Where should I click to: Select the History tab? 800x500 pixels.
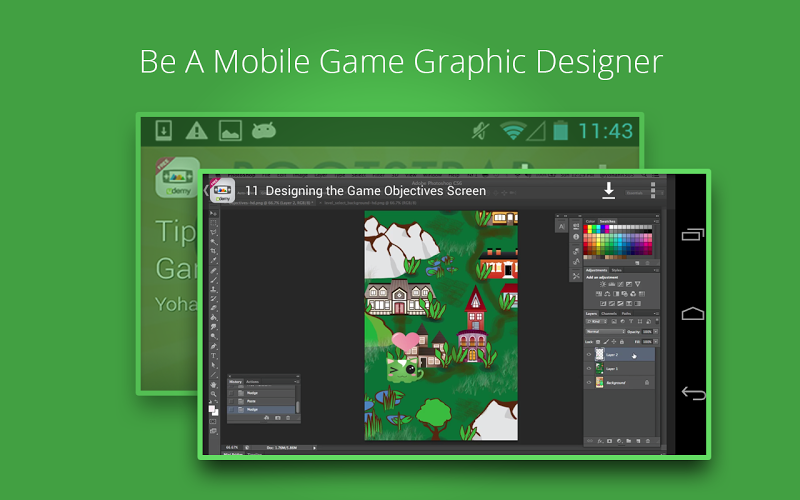coord(235,382)
